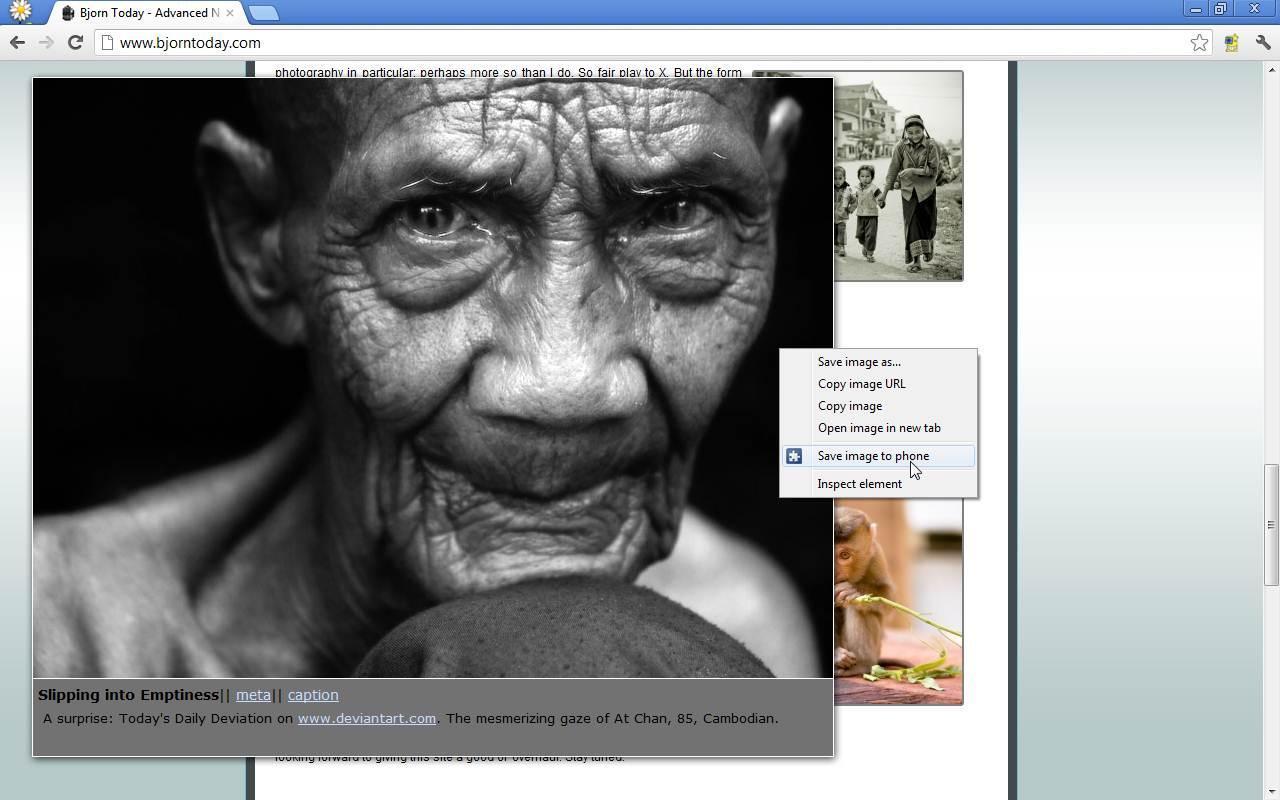Image resolution: width=1280 pixels, height=800 pixels.
Task: Open a new tab
Action: click(x=263, y=13)
